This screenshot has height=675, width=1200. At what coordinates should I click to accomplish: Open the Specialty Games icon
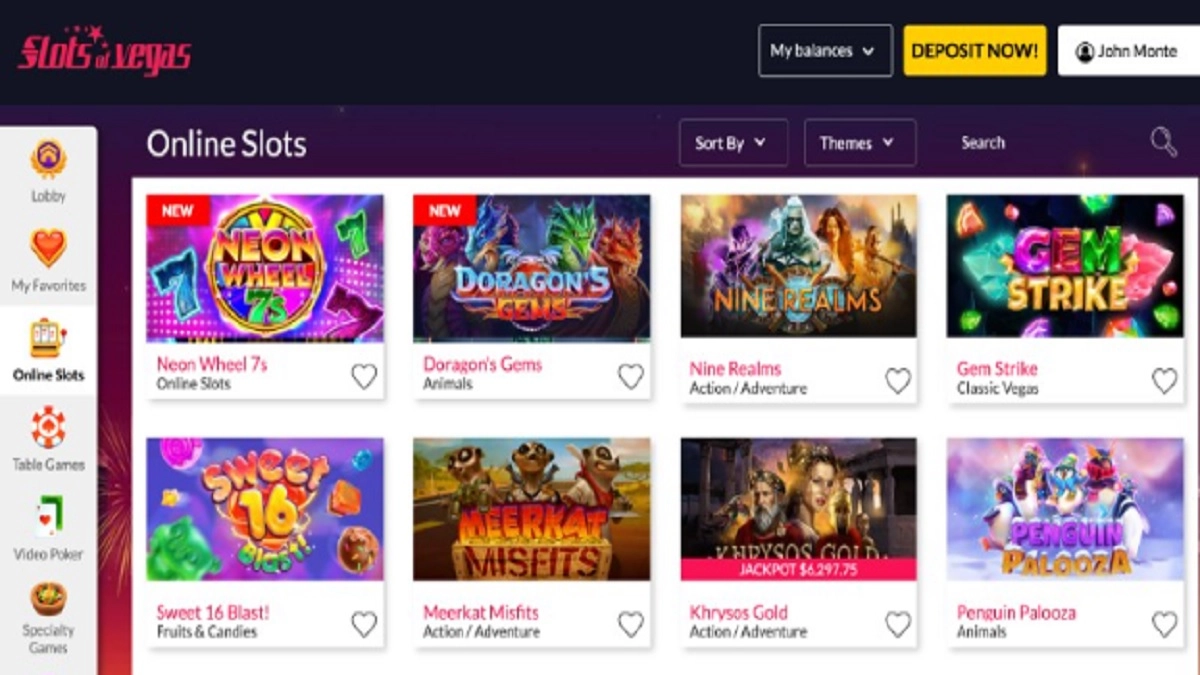tap(48, 598)
